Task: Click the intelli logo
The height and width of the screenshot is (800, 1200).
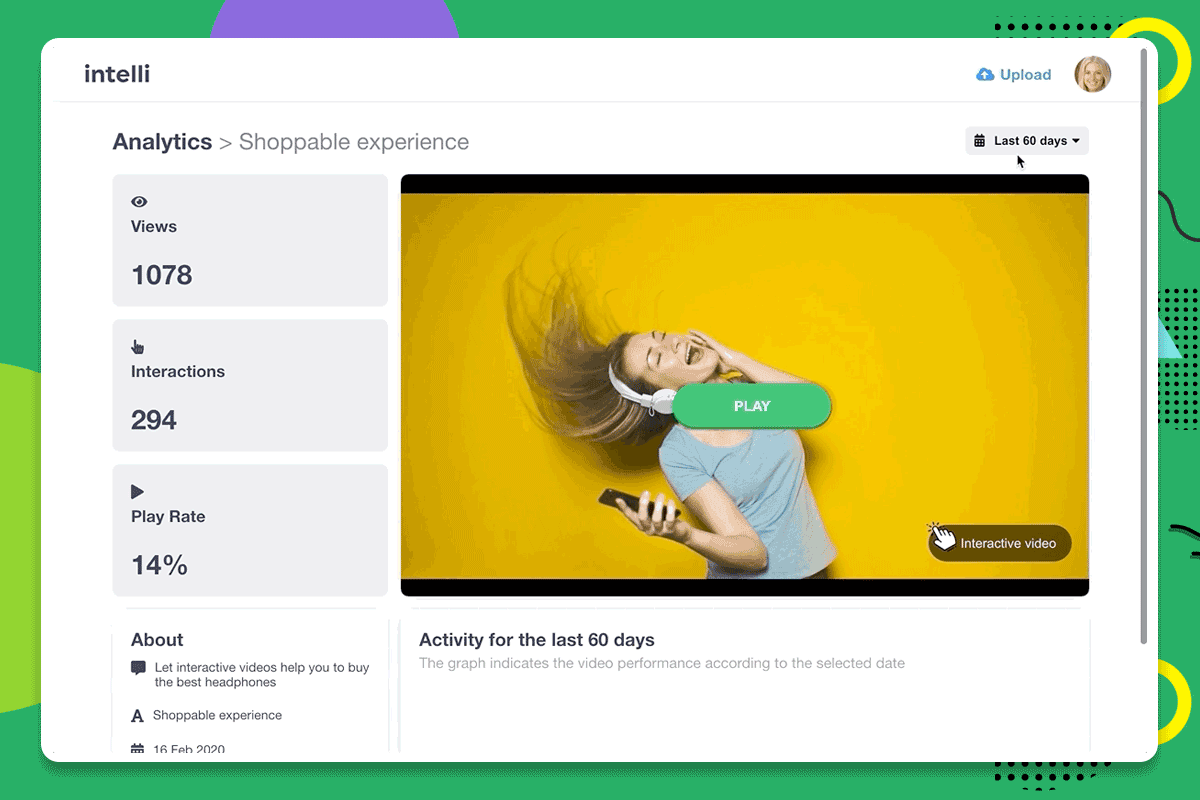Action: pyautogui.click(x=117, y=74)
